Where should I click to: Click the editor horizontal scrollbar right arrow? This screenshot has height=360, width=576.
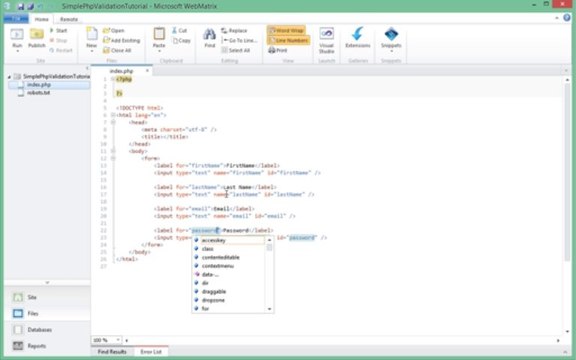pos(558,341)
